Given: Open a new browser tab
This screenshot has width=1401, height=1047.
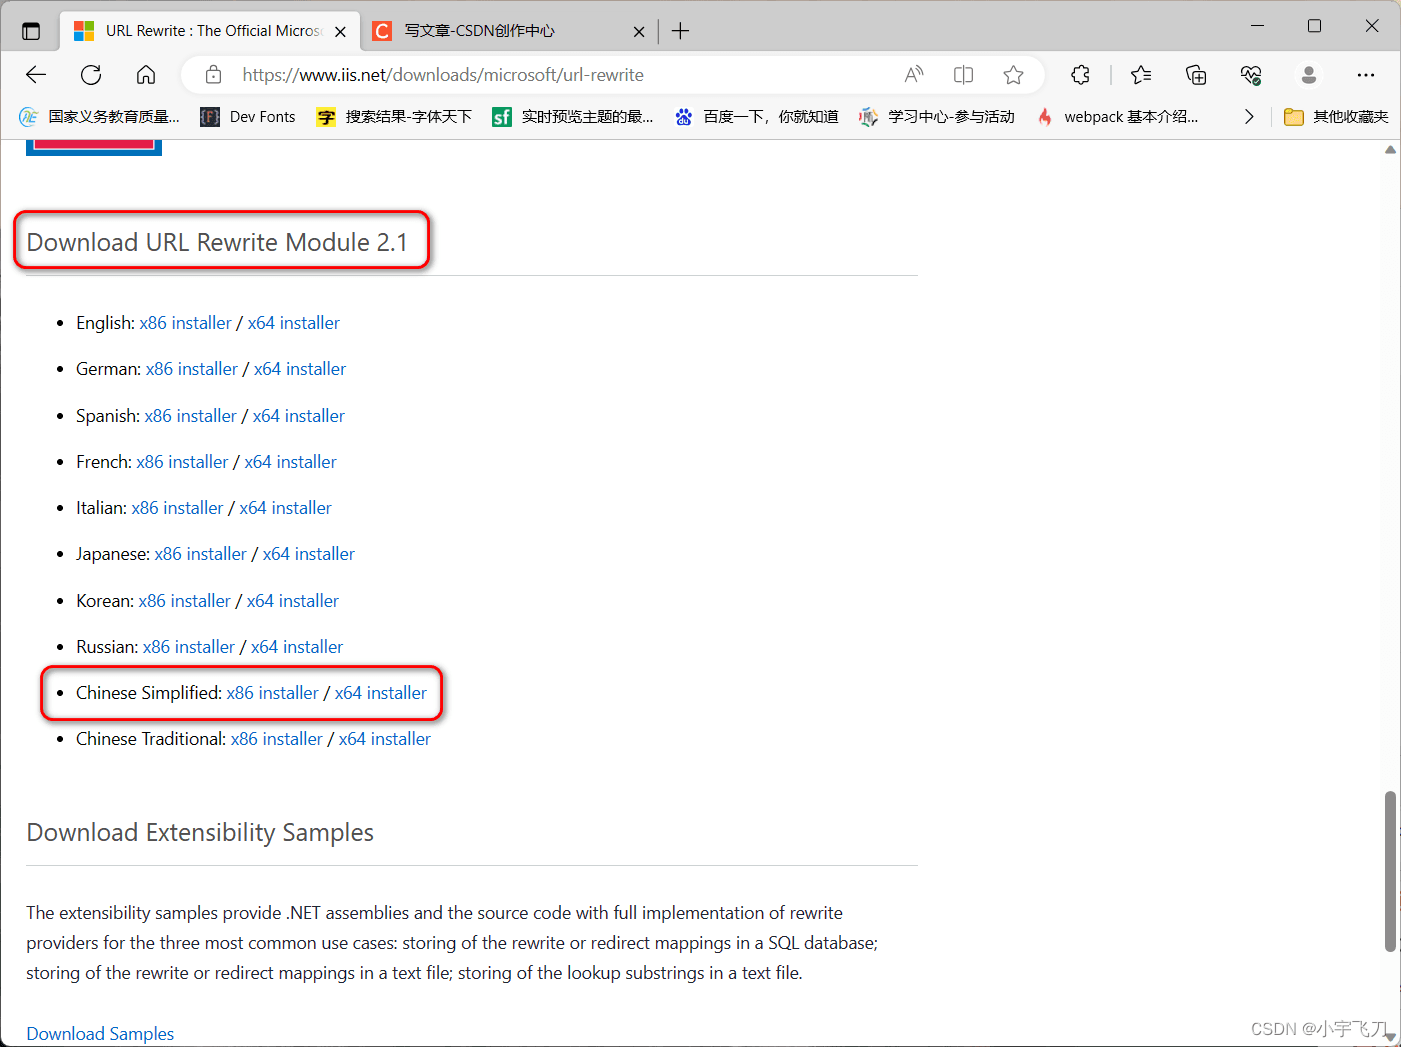Looking at the screenshot, I should click(681, 31).
